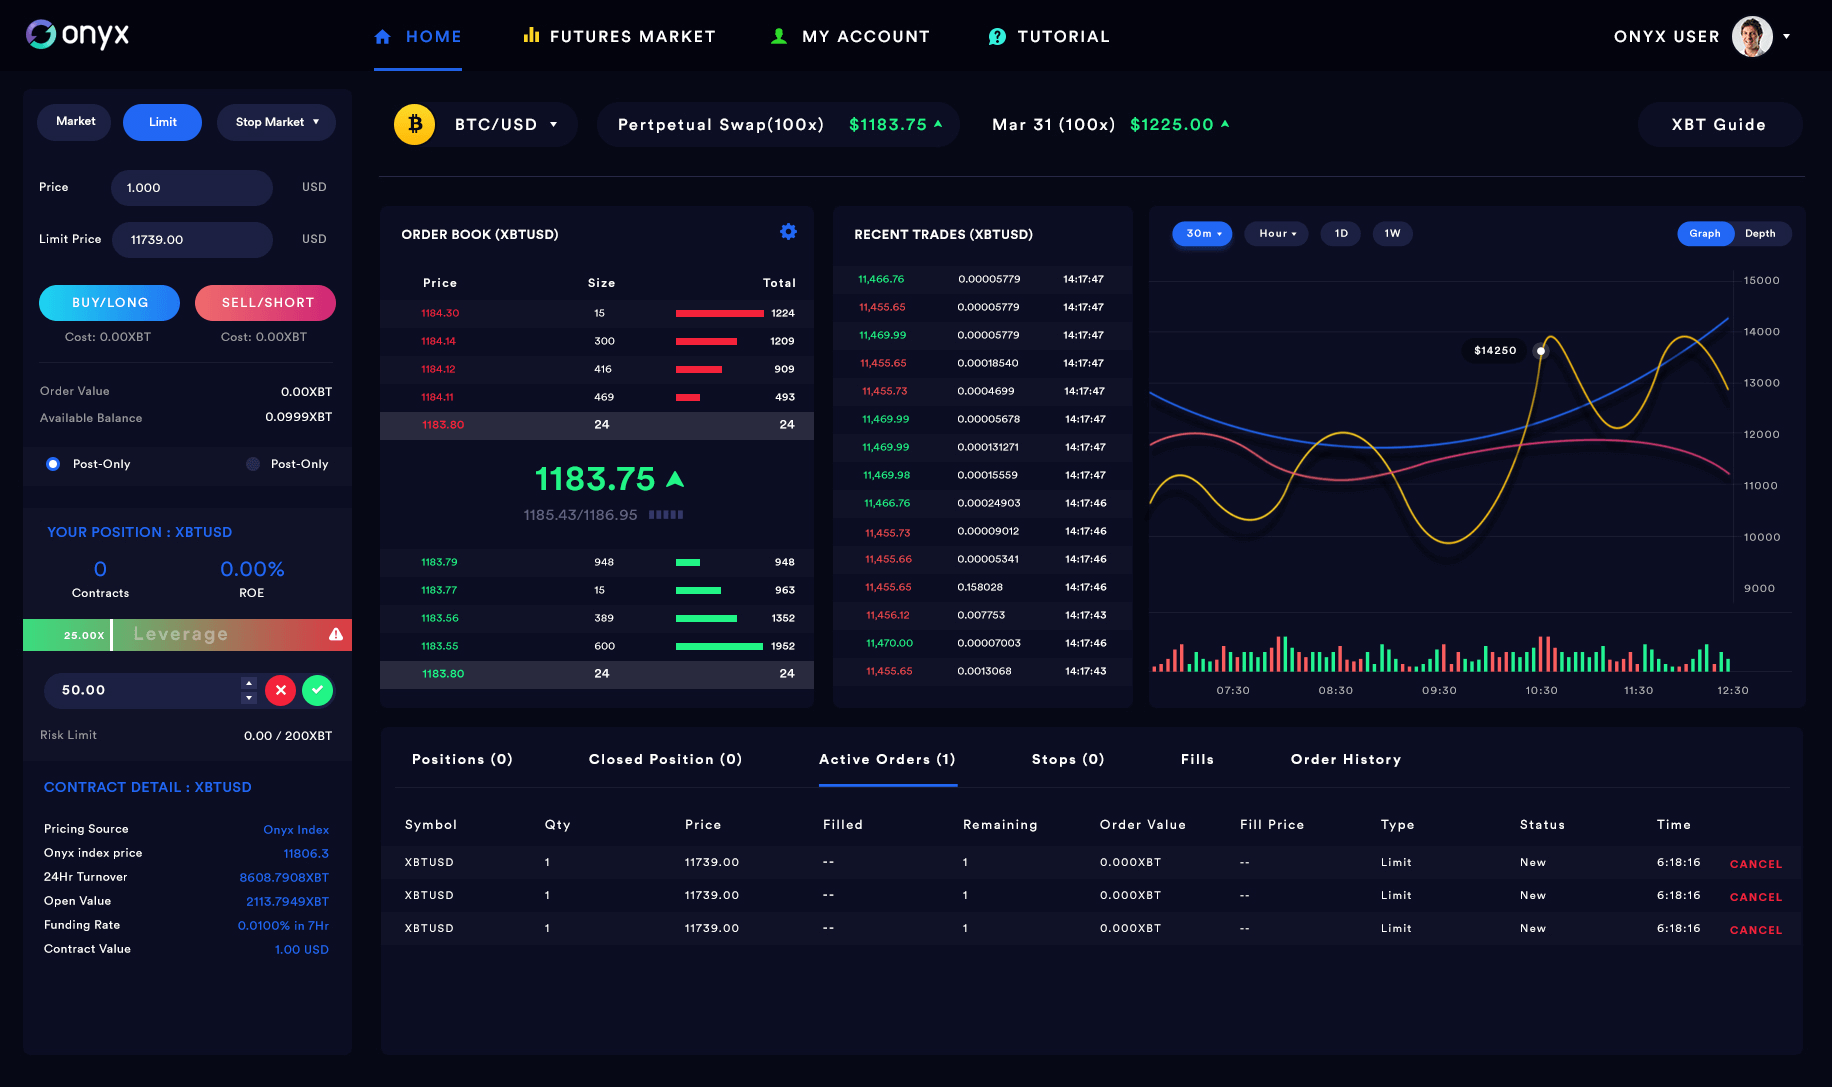The width and height of the screenshot is (1832, 1087).
Task: Switch chart to Graph view
Action: [1705, 233]
